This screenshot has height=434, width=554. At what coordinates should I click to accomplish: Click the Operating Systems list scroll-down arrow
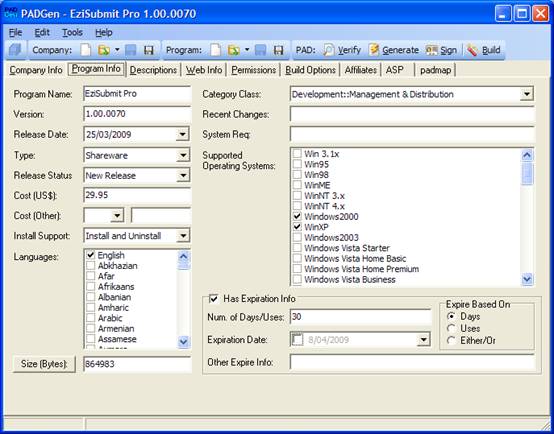527,279
